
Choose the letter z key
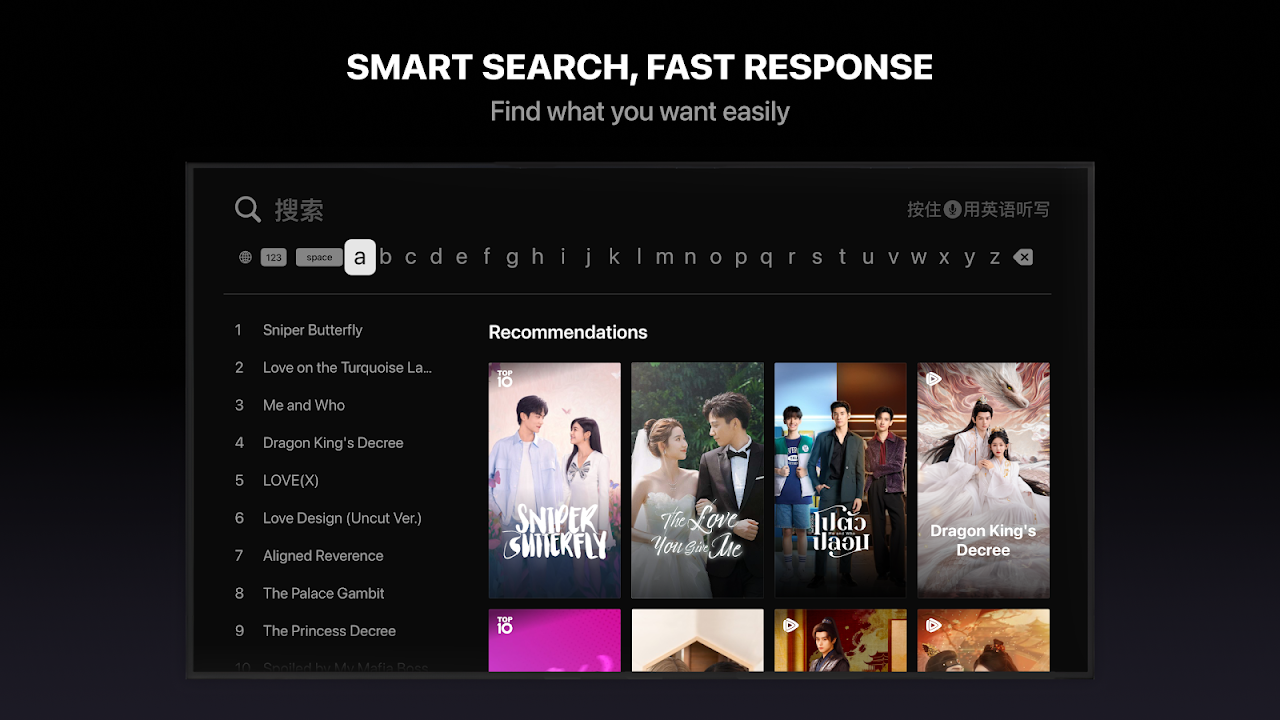click(x=995, y=257)
